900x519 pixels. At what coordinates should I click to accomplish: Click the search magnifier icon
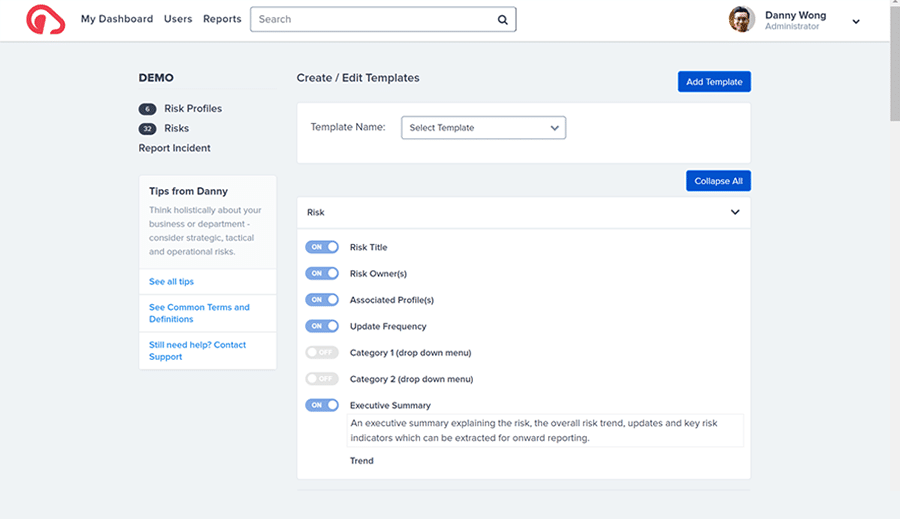tap(502, 20)
